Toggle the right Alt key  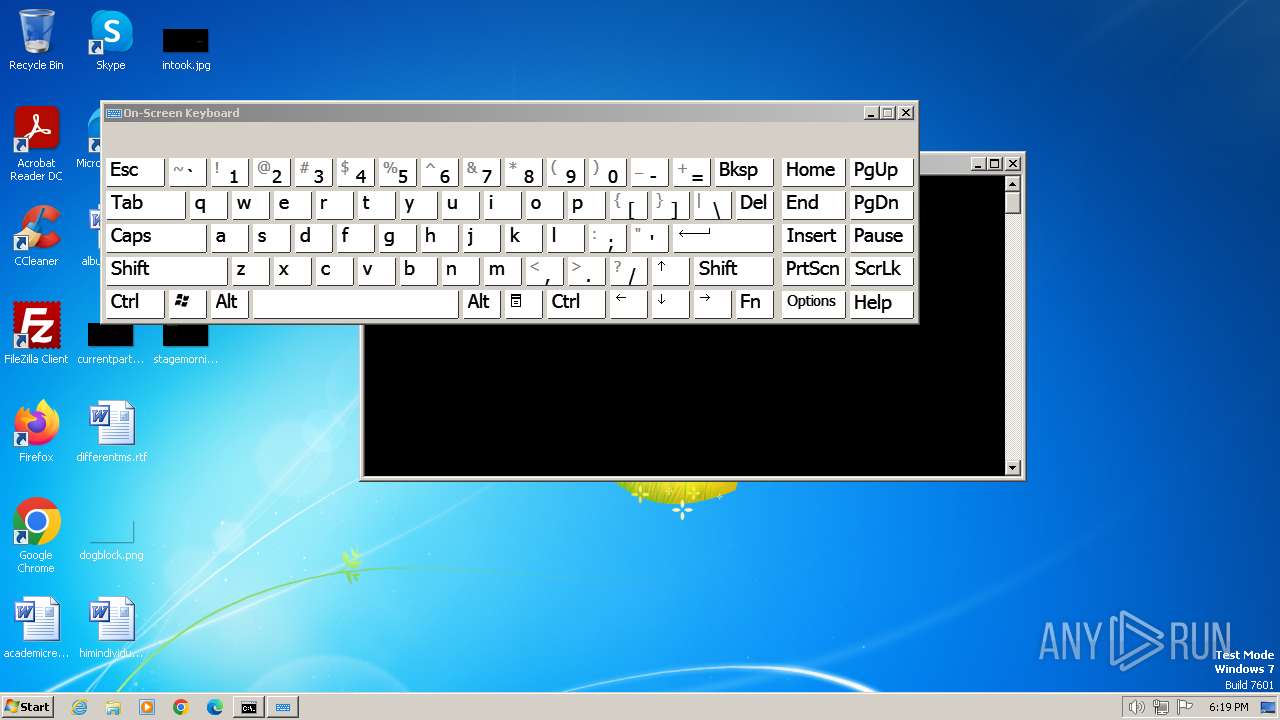click(x=482, y=302)
